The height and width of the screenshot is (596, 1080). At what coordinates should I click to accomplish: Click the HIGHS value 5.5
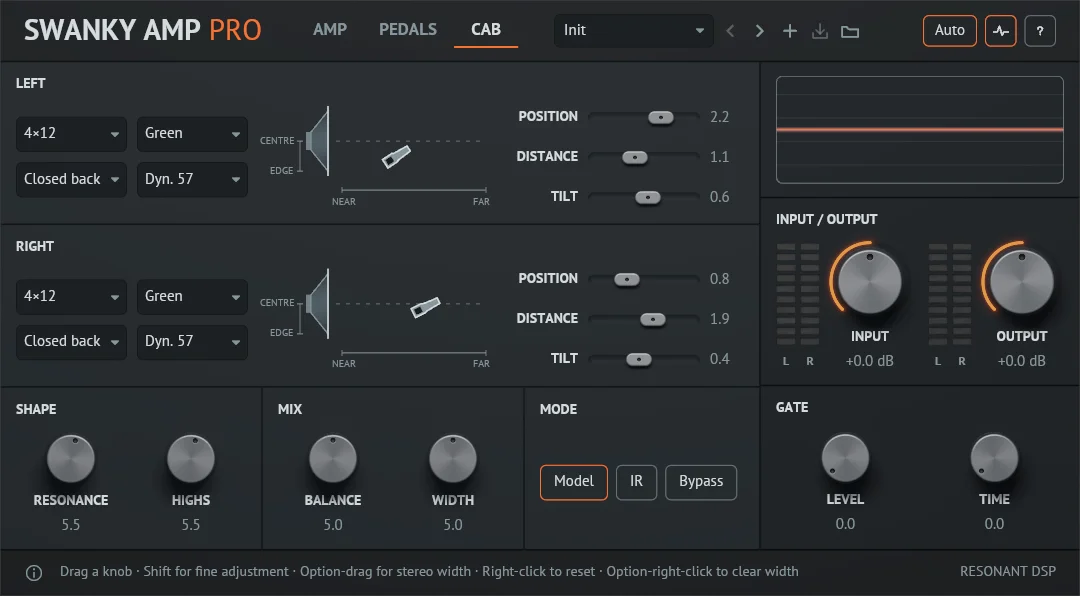(191, 525)
